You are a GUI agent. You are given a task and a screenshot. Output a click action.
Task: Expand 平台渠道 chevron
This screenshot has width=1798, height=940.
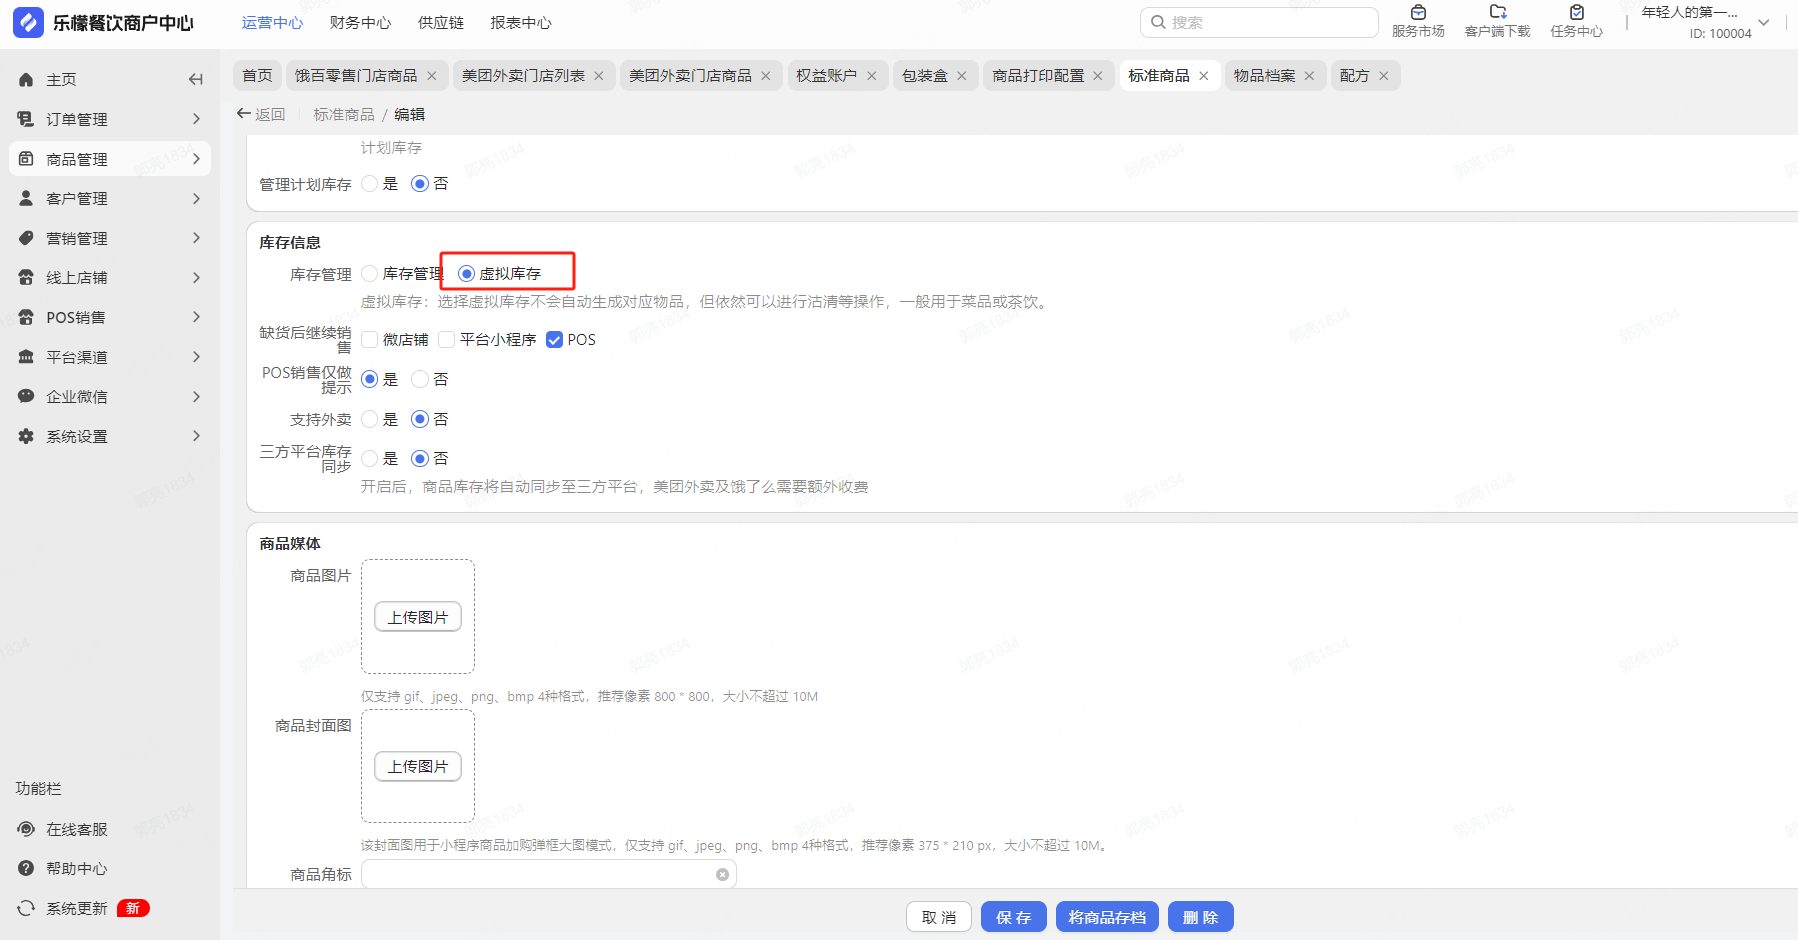click(196, 357)
